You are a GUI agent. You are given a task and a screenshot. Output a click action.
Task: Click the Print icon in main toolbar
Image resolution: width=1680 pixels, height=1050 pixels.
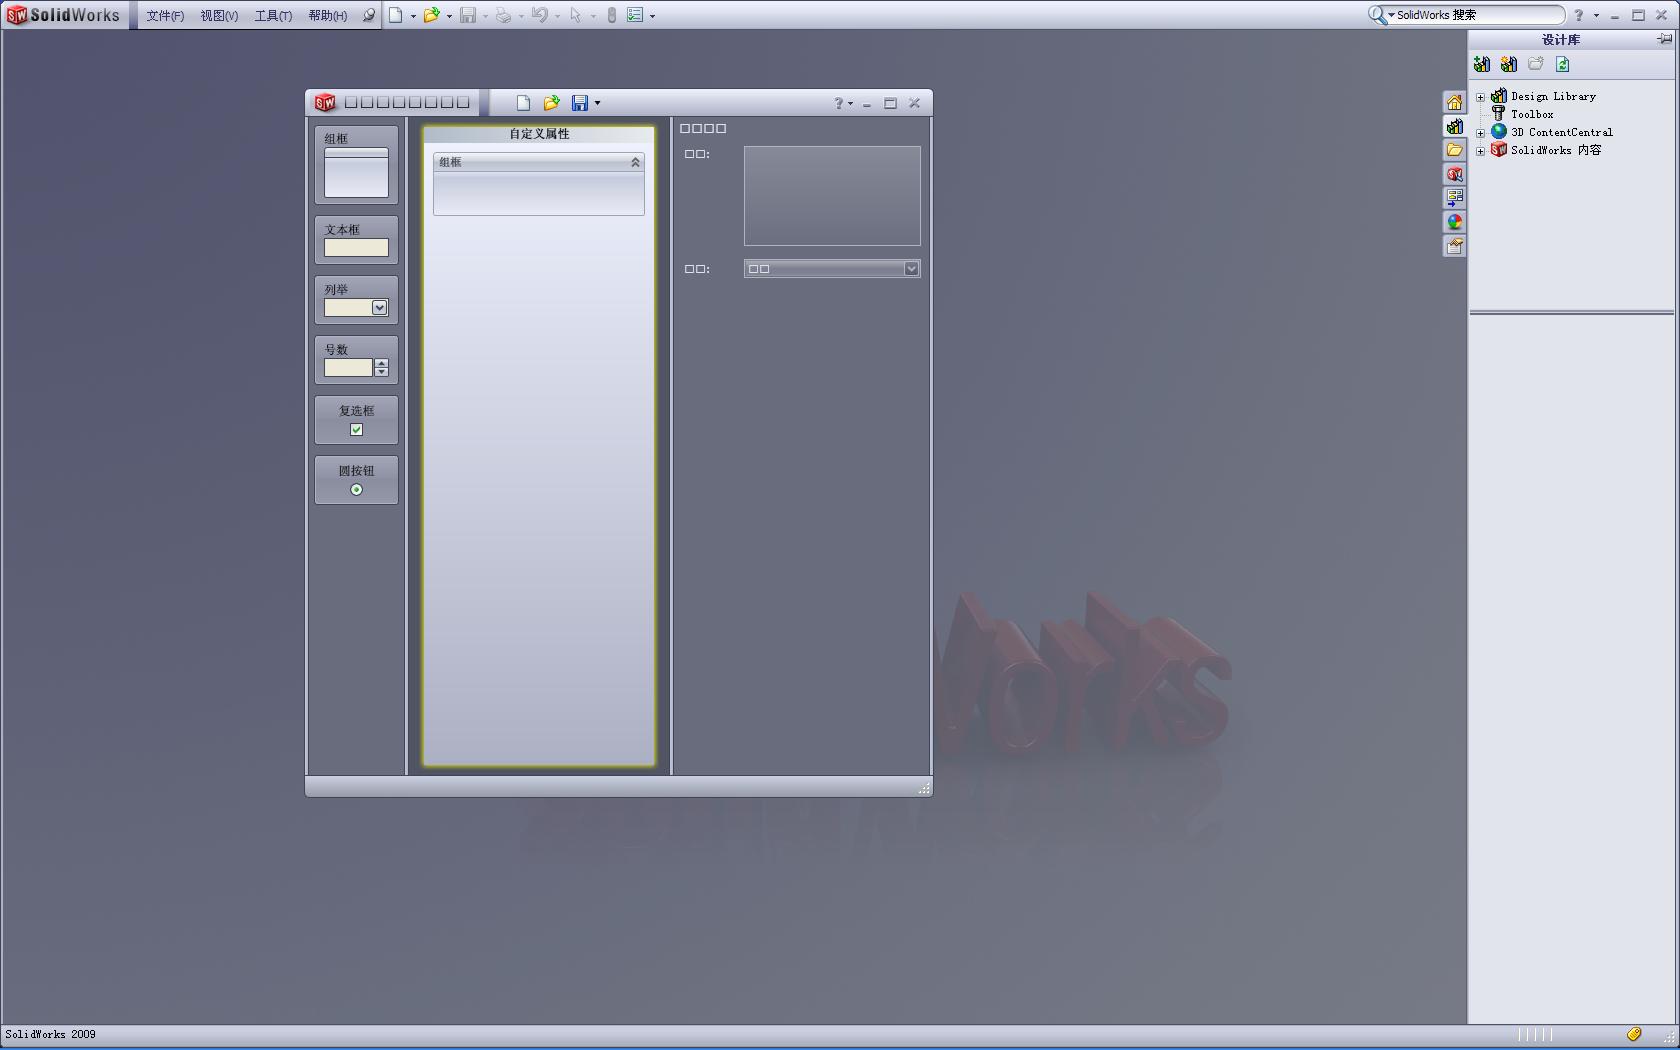(x=503, y=15)
